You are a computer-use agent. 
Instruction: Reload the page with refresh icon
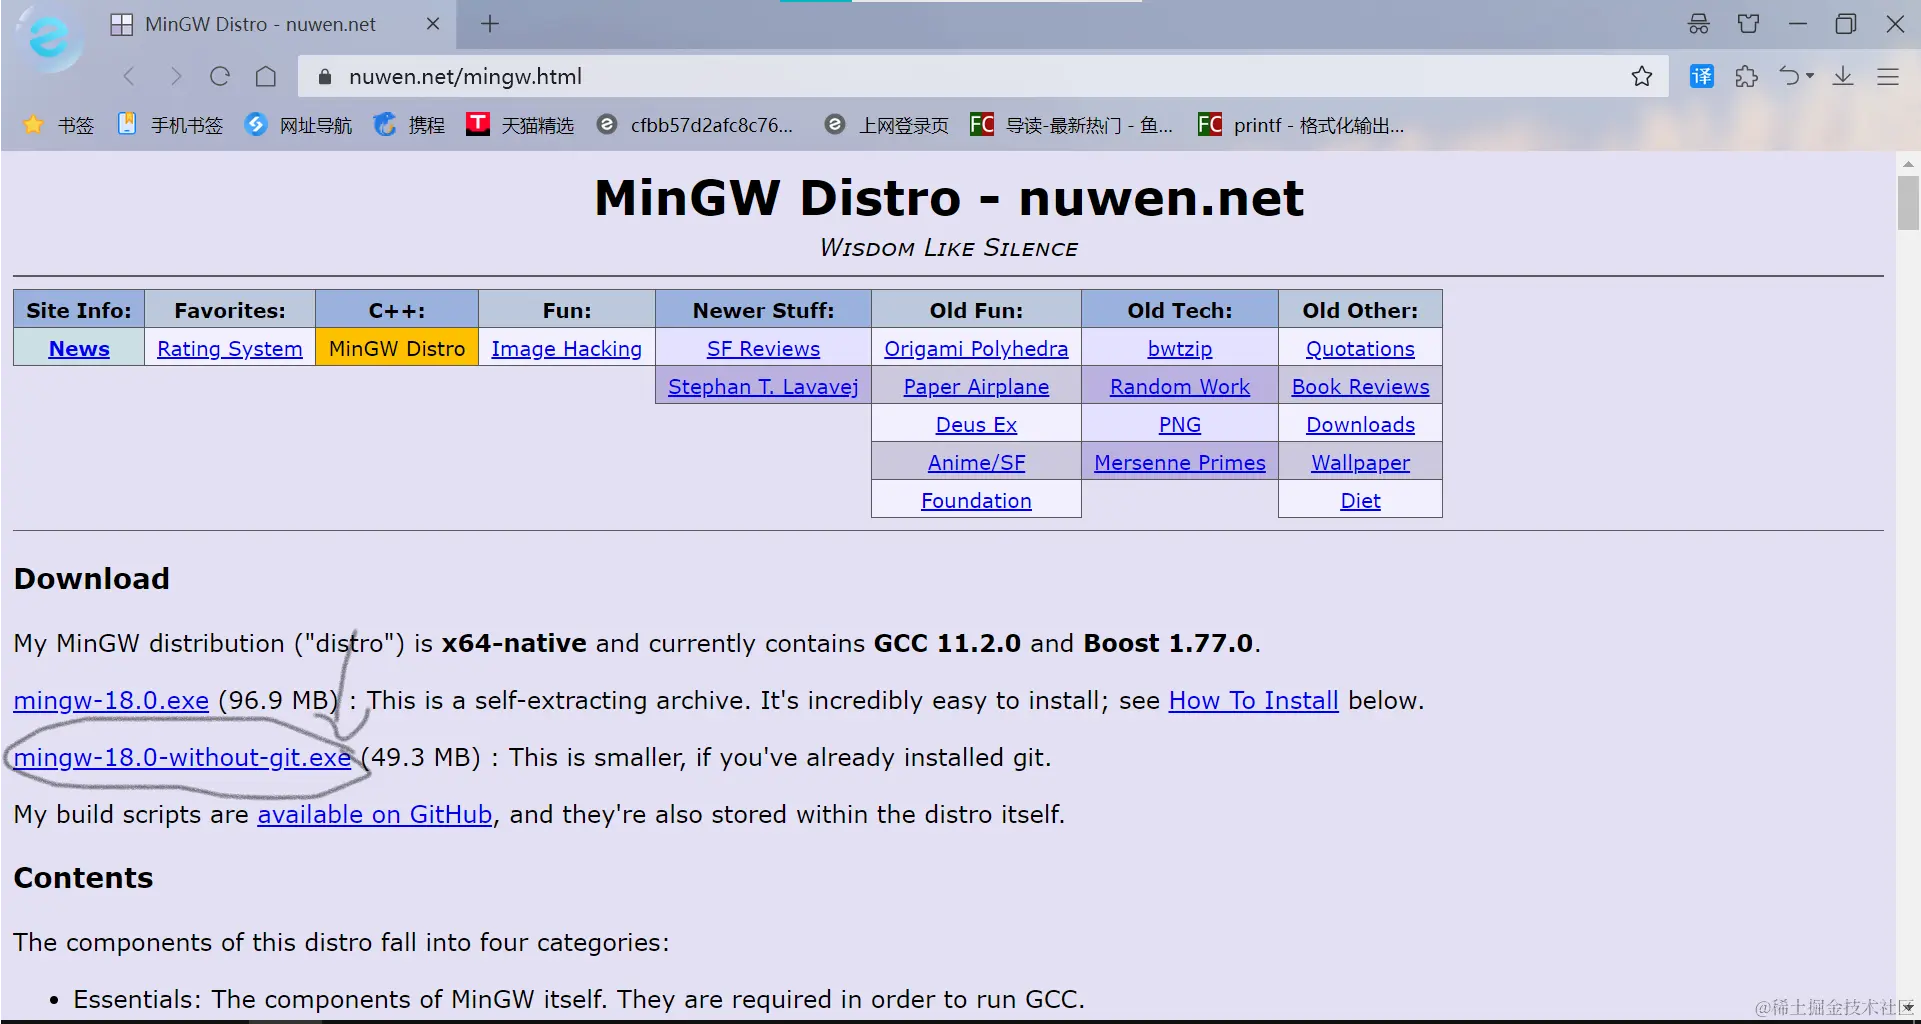tap(220, 76)
